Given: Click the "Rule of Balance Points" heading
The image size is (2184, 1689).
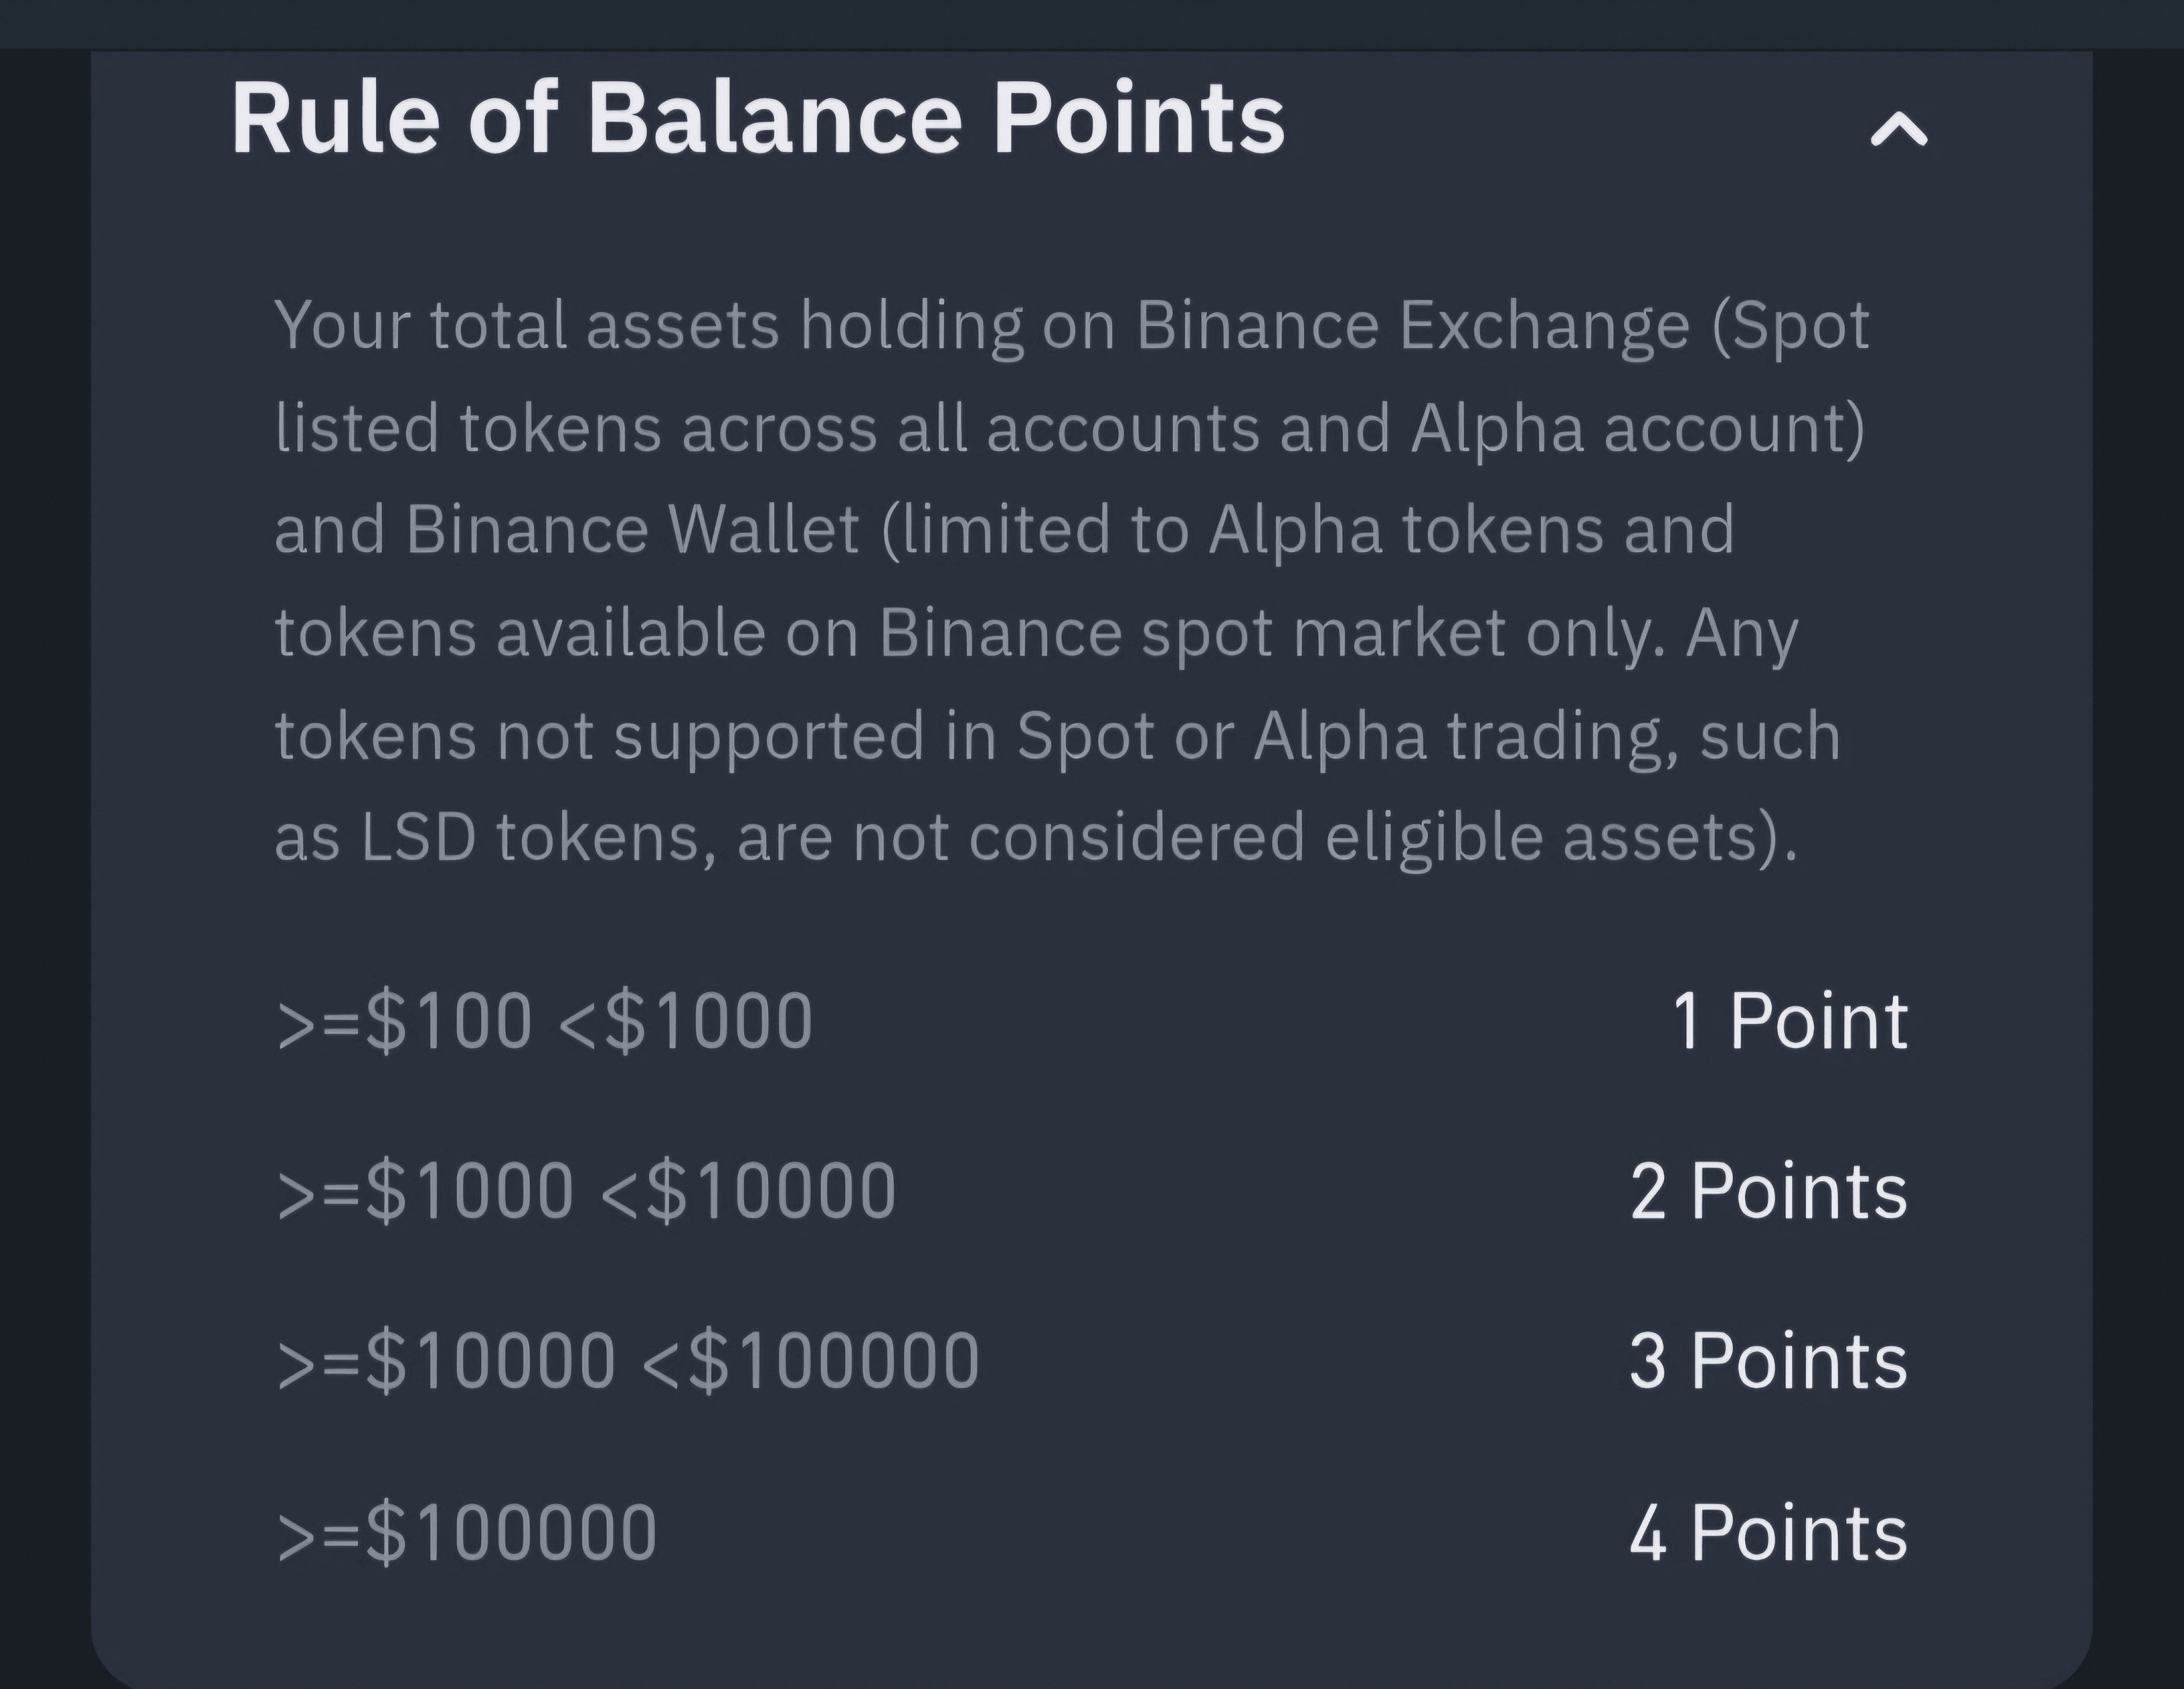Looking at the screenshot, I should pyautogui.click(x=757, y=119).
